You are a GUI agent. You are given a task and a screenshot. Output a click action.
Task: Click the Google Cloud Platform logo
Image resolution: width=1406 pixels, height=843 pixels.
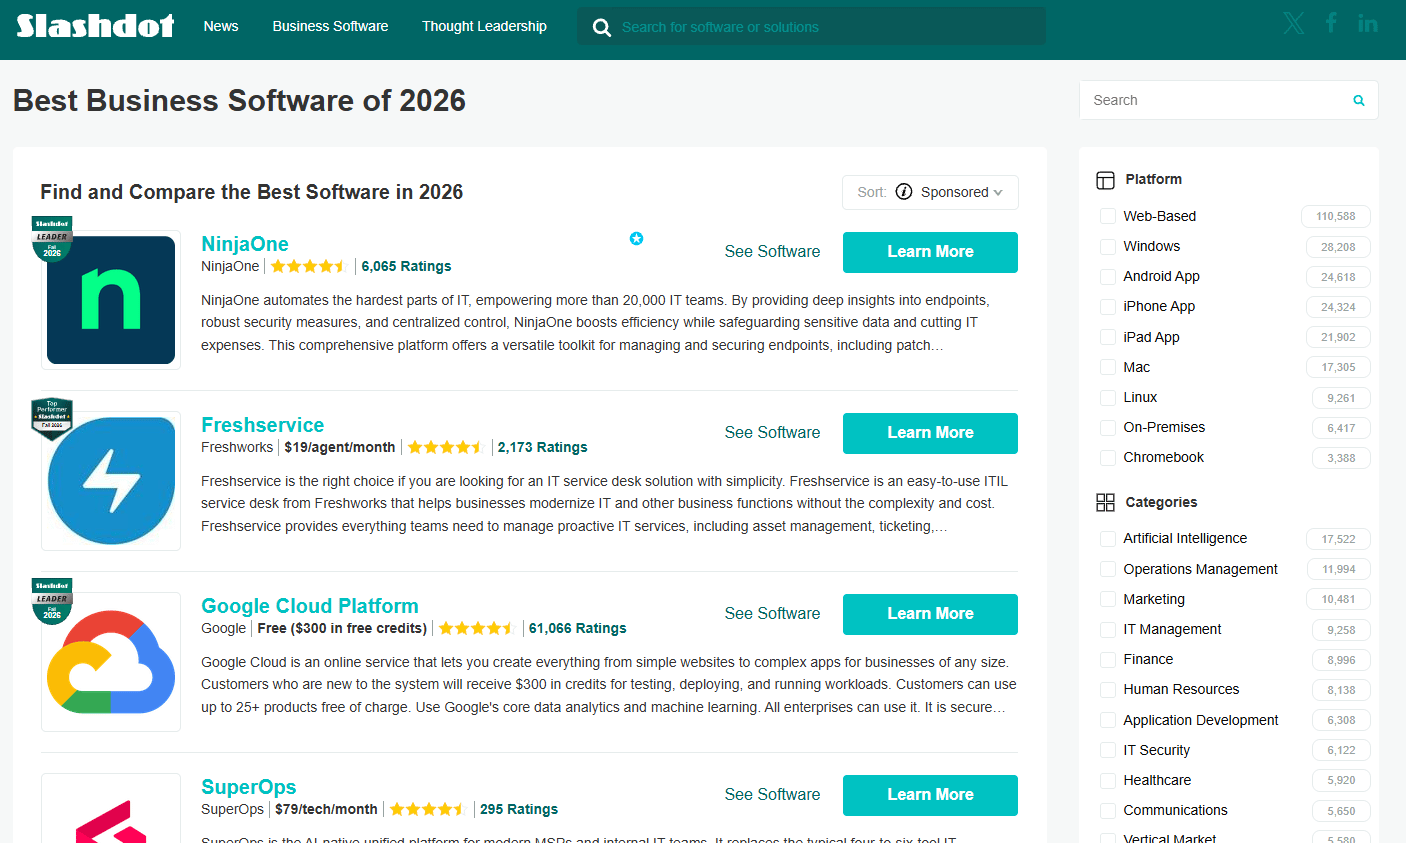[111, 662]
